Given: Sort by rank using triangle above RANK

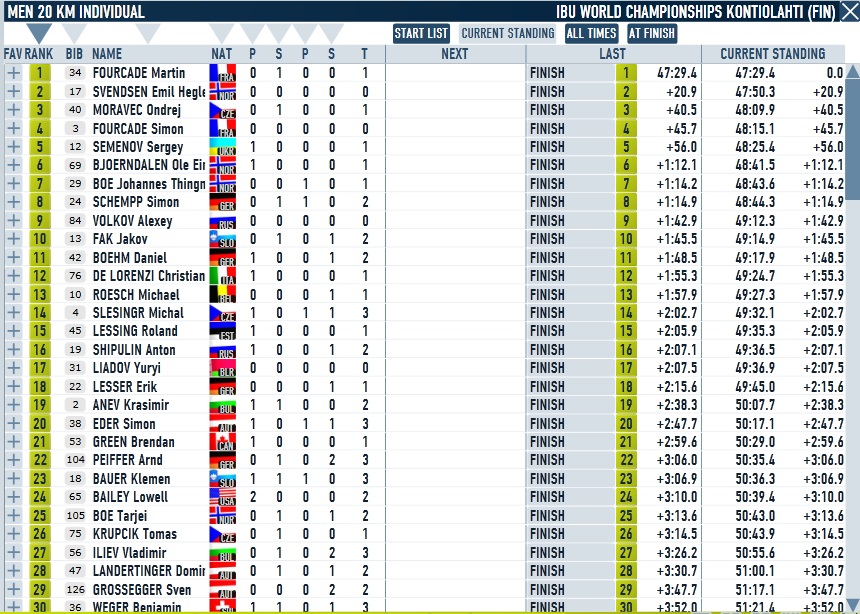Looking at the screenshot, I should coord(39,33).
